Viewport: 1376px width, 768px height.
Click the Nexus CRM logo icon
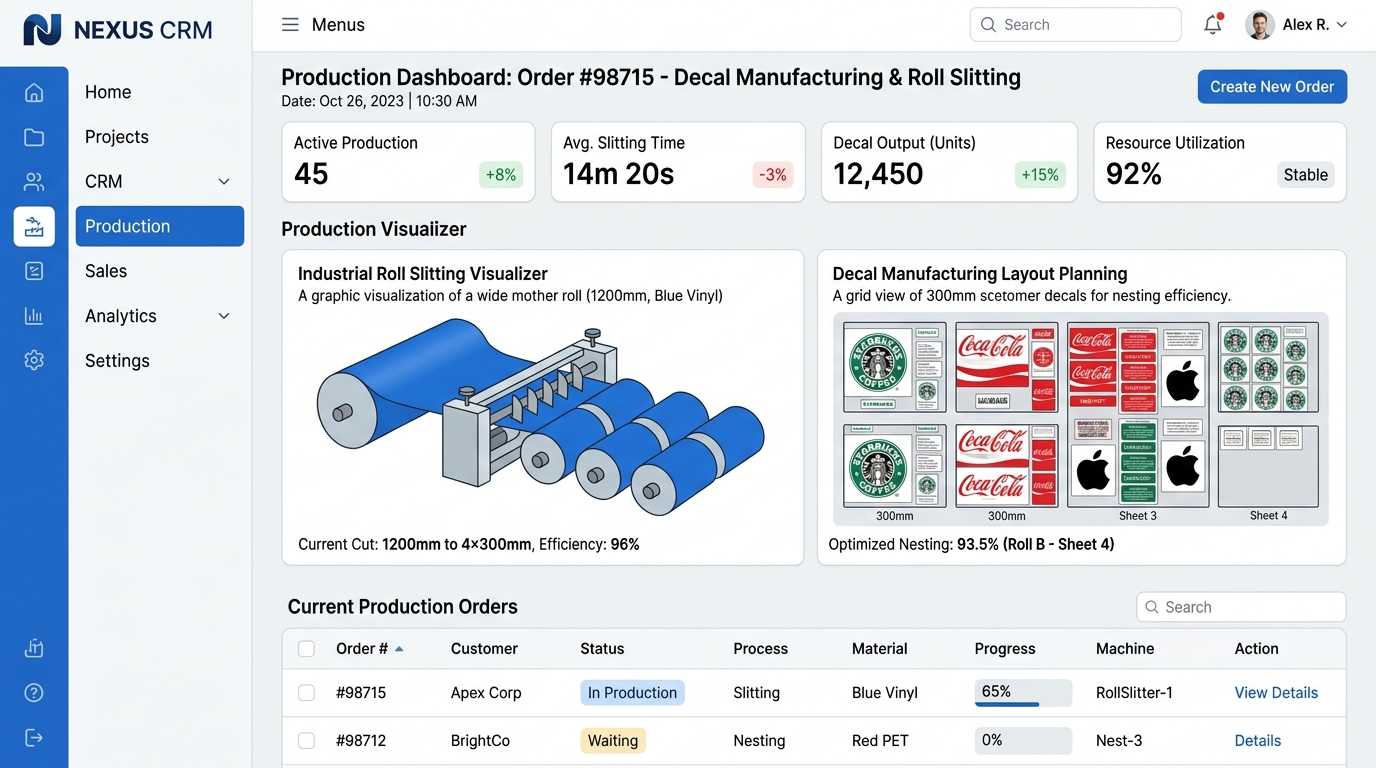[42, 30]
